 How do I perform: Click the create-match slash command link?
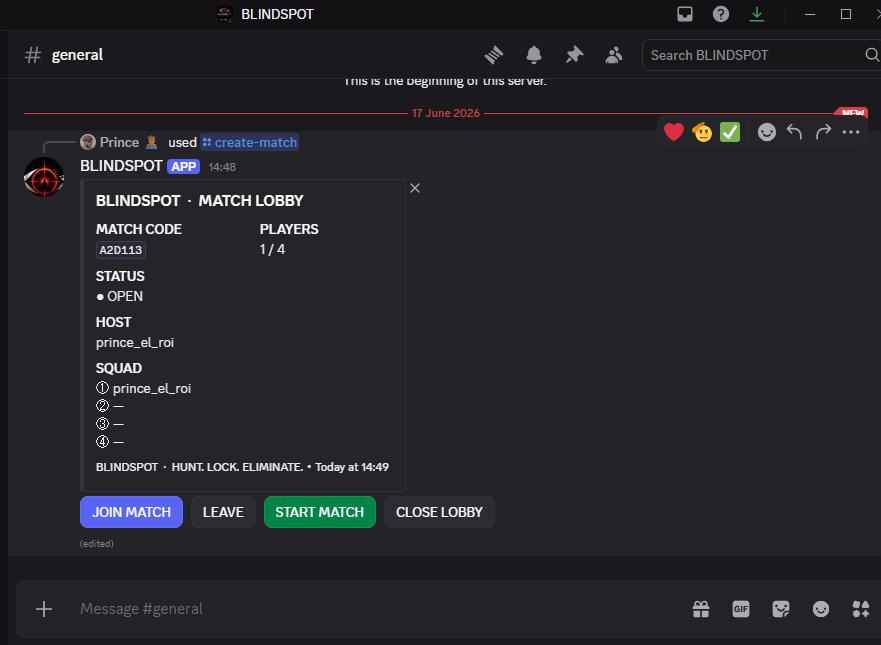pyautogui.click(x=250, y=143)
